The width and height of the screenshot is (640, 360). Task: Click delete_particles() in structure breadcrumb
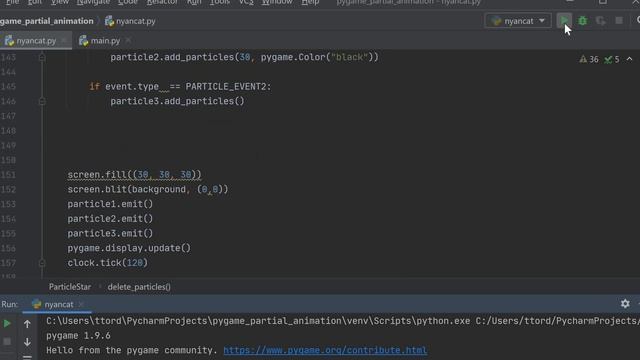pos(139,287)
